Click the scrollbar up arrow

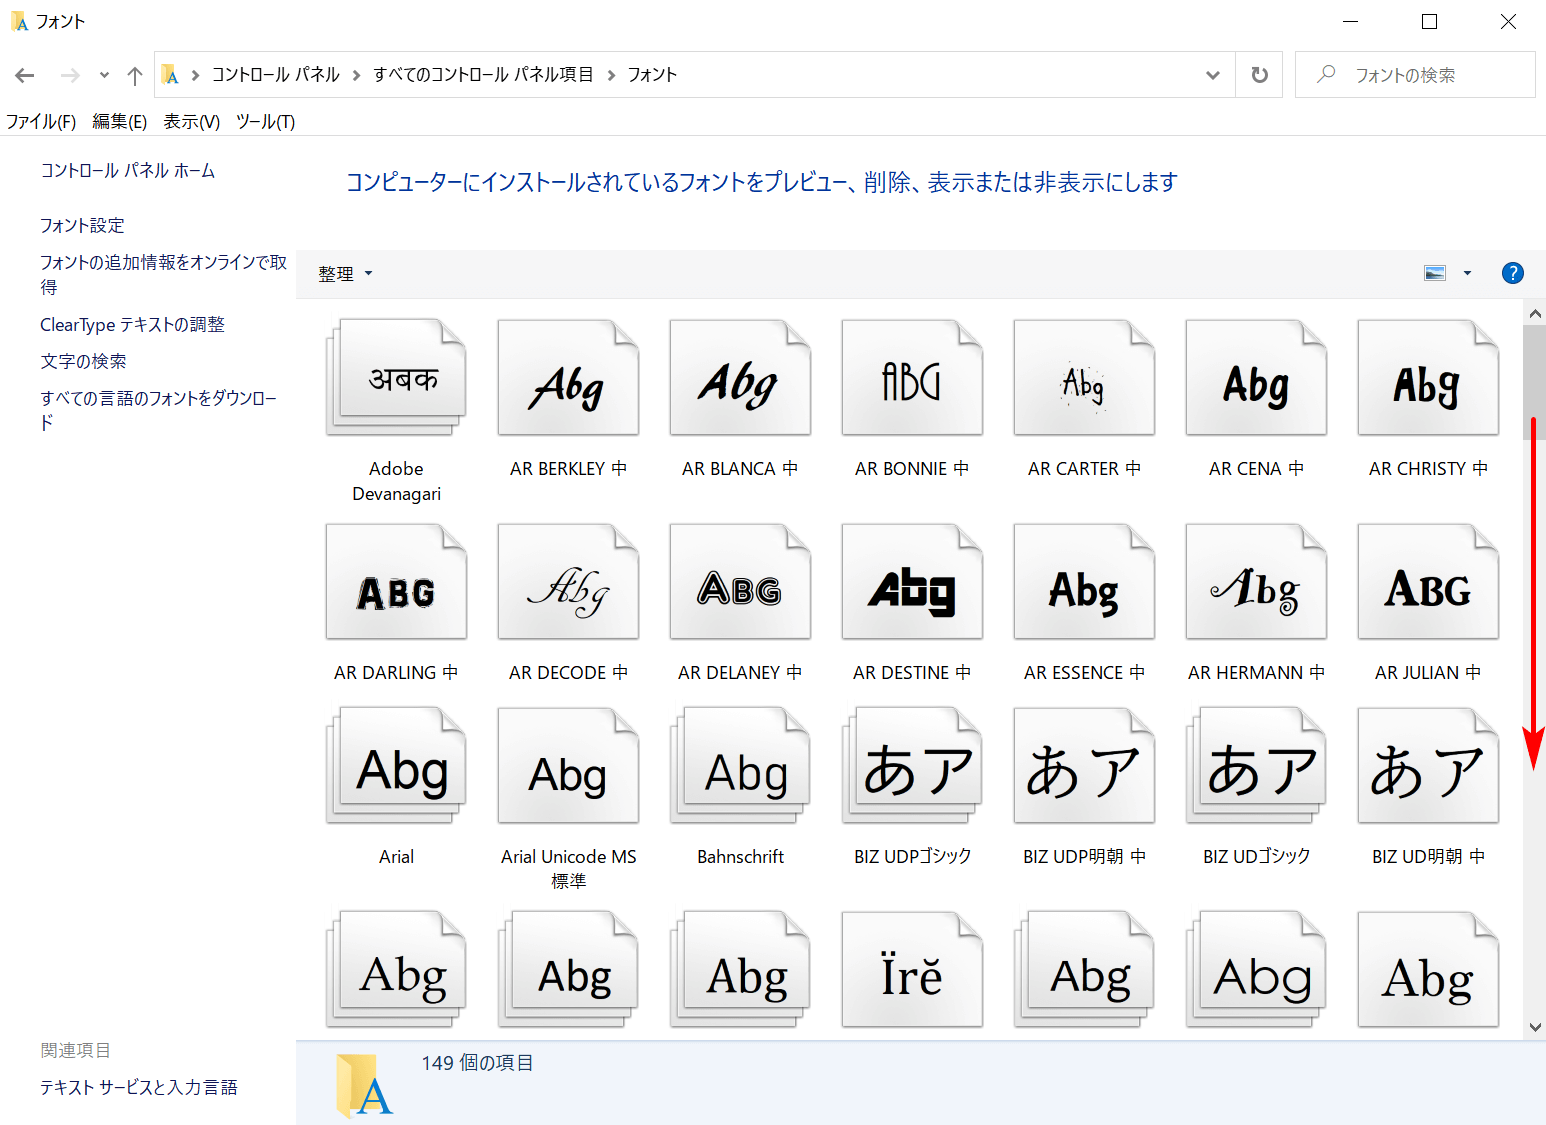click(x=1535, y=313)
